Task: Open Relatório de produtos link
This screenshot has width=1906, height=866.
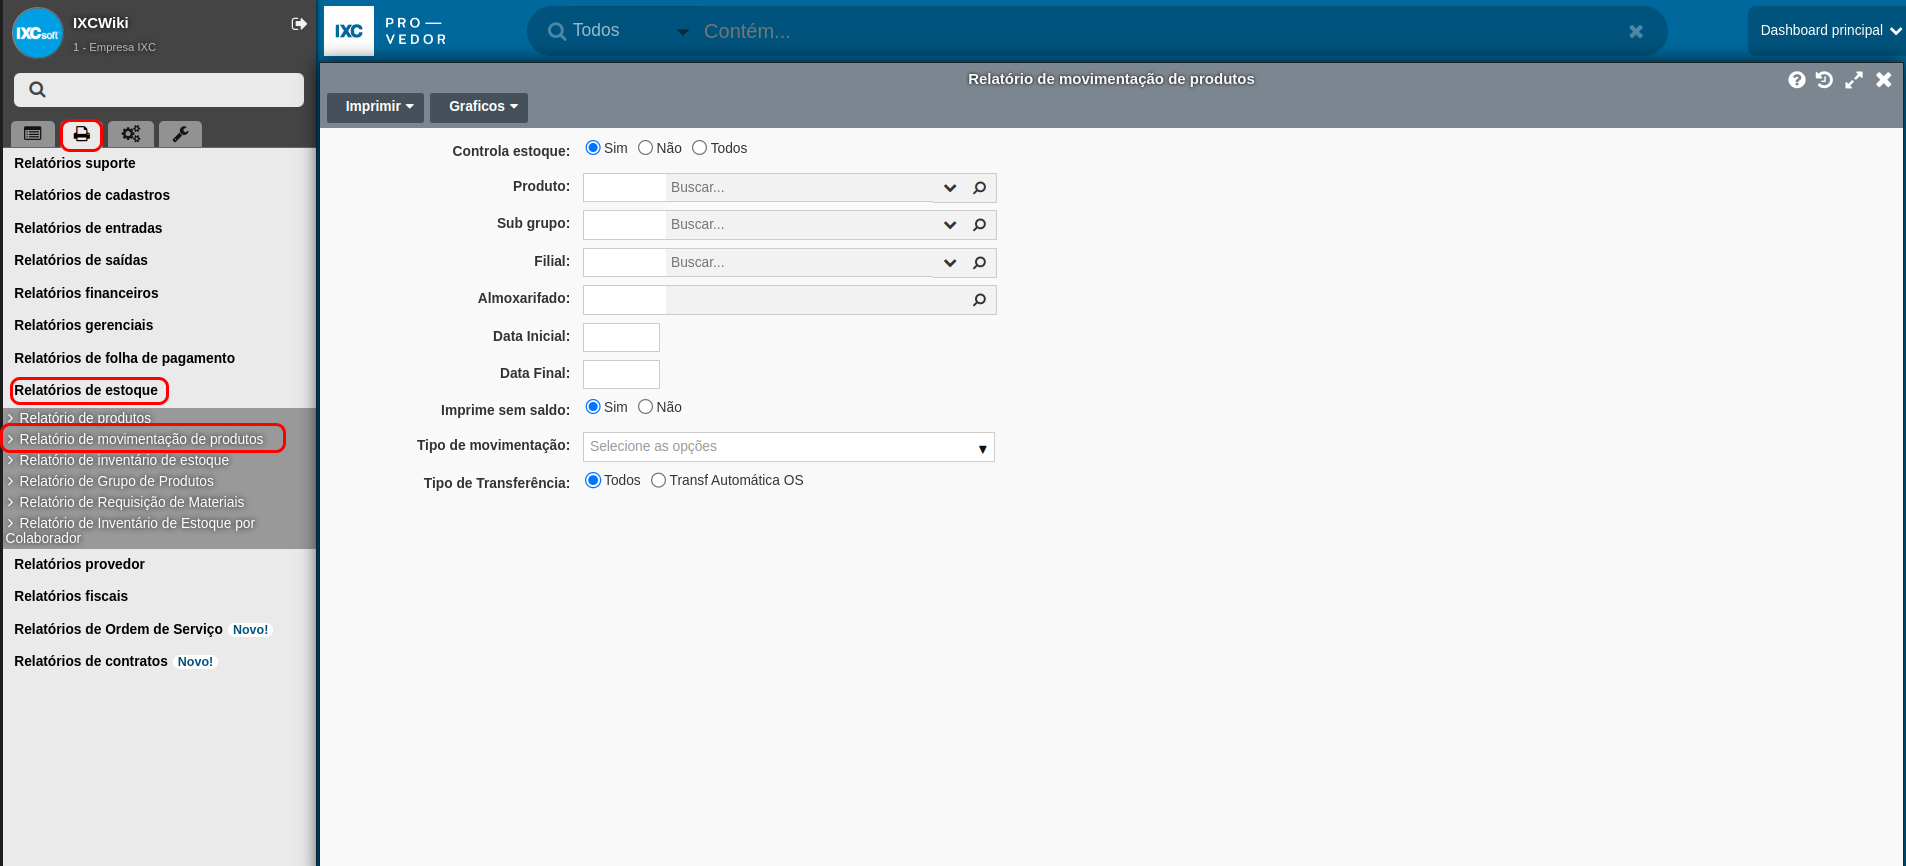Action: click(x=85, y=418)
